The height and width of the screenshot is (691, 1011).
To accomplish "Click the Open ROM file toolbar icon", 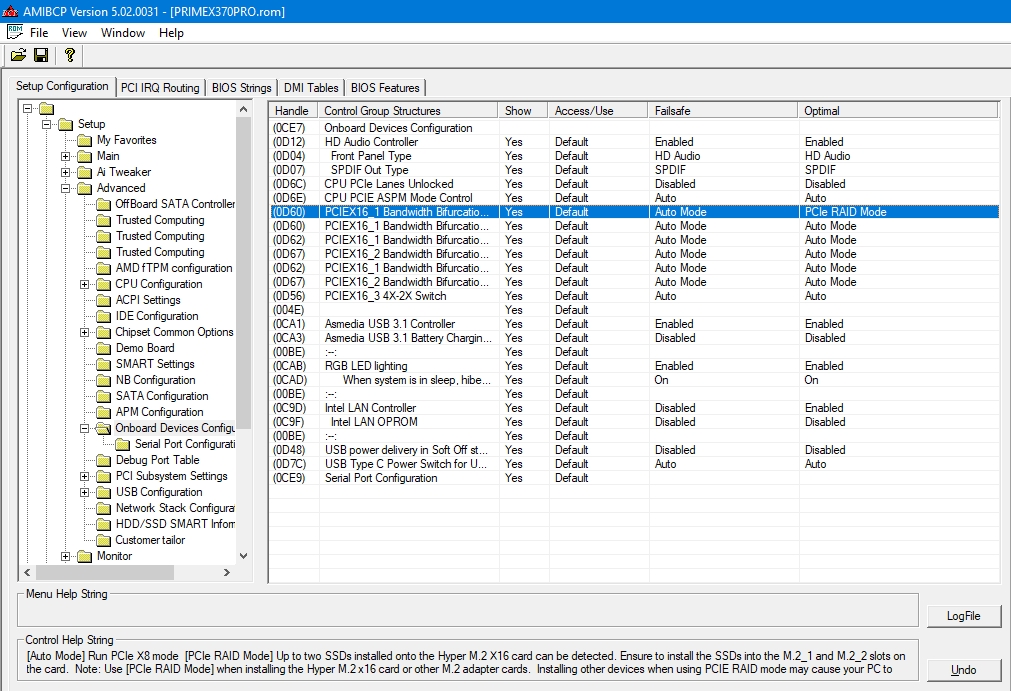I will click(x=18, y=55).
